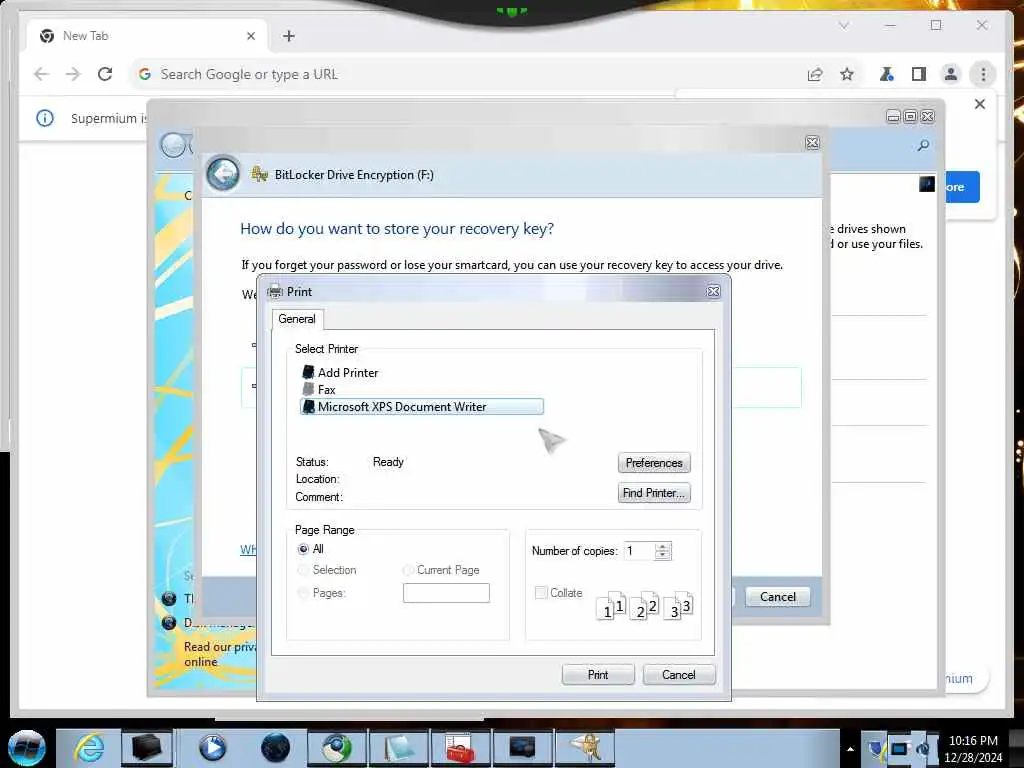Select Add Printer in the printer list

pyautogui.click(x=340, y=372)
